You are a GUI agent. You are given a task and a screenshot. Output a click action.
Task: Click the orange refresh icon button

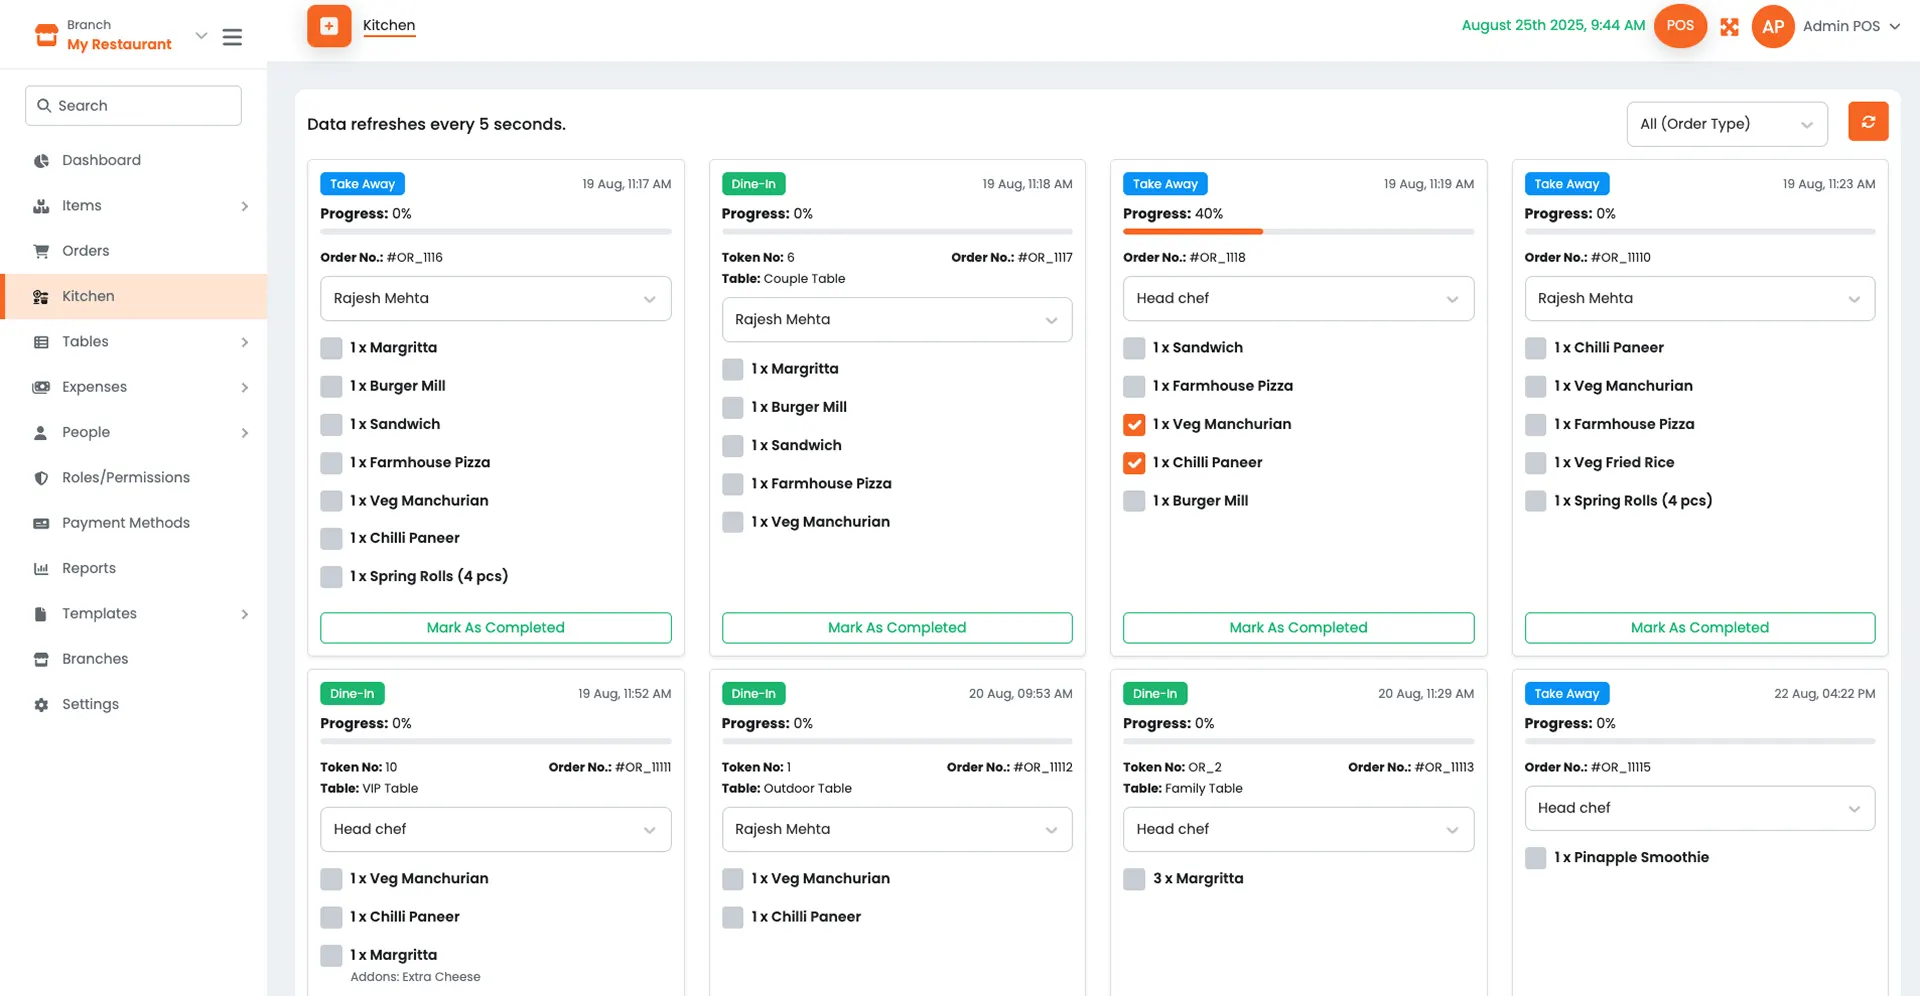tap(1867, 122)
